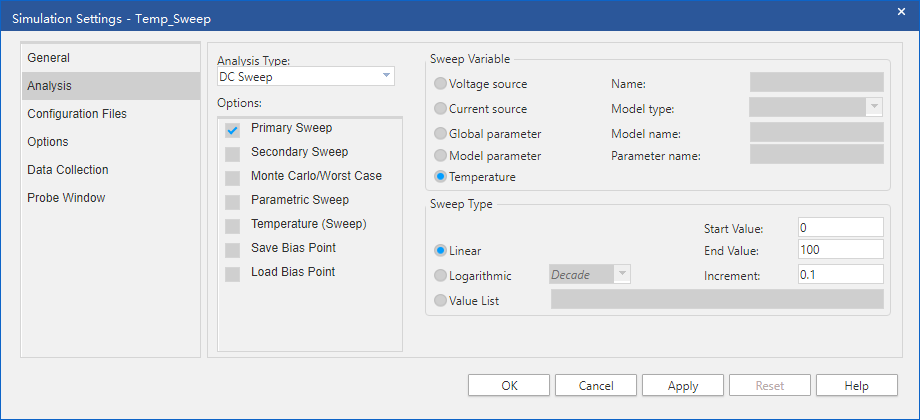Open the Configuration Files section

[x=77, y=114]
